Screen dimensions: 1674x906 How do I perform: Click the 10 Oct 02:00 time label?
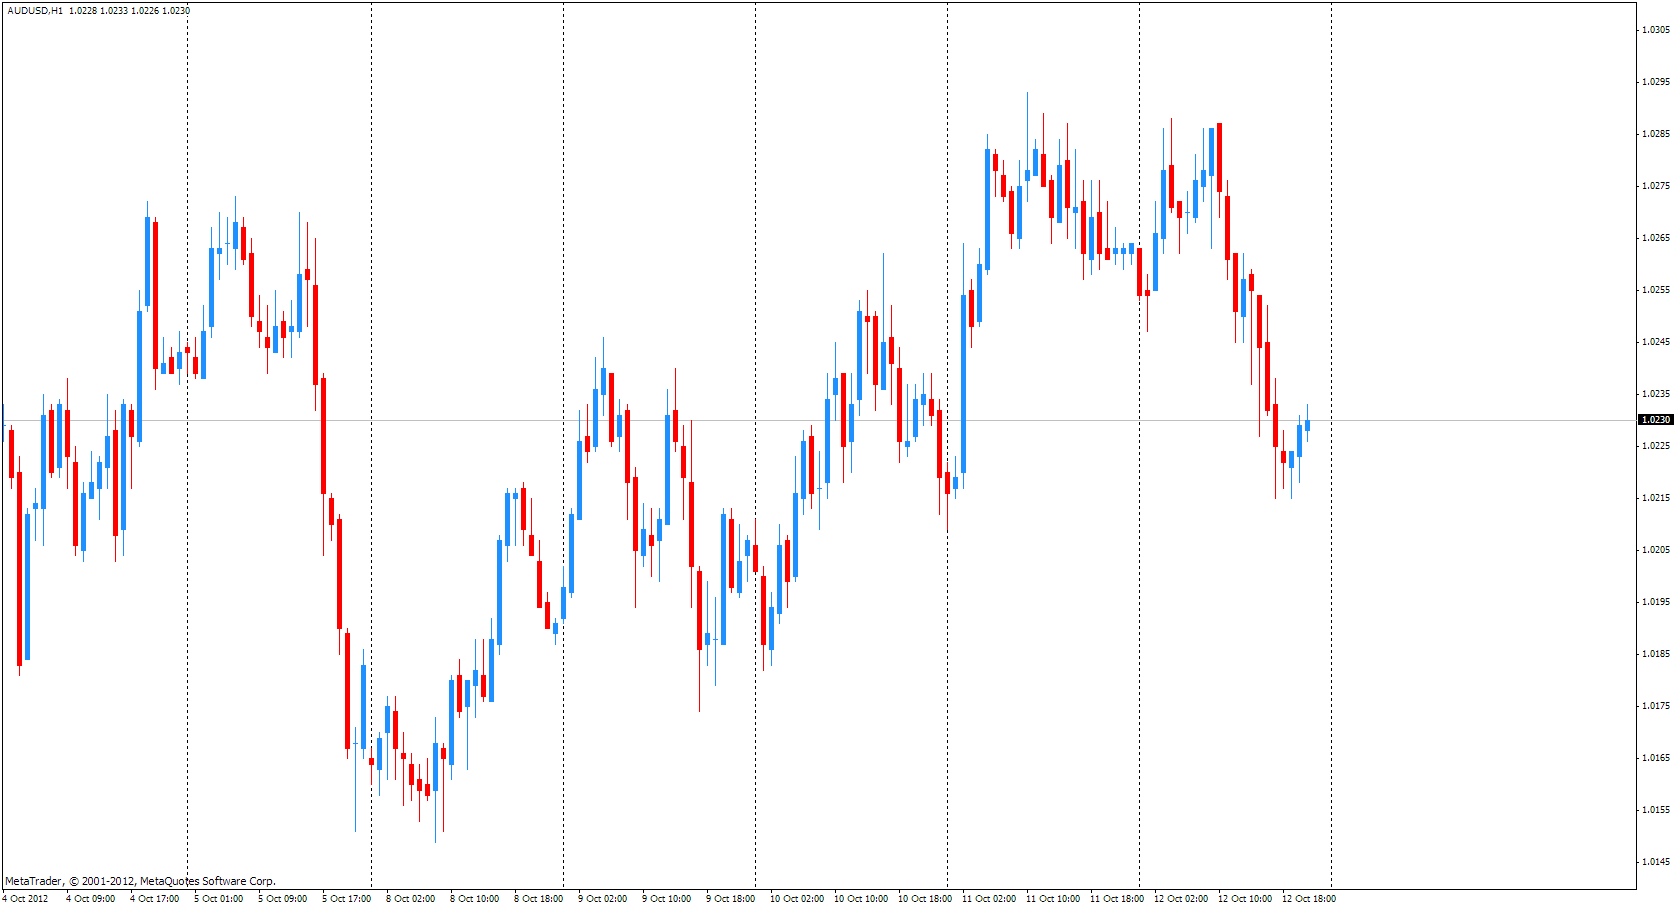[x=797, y=898]
